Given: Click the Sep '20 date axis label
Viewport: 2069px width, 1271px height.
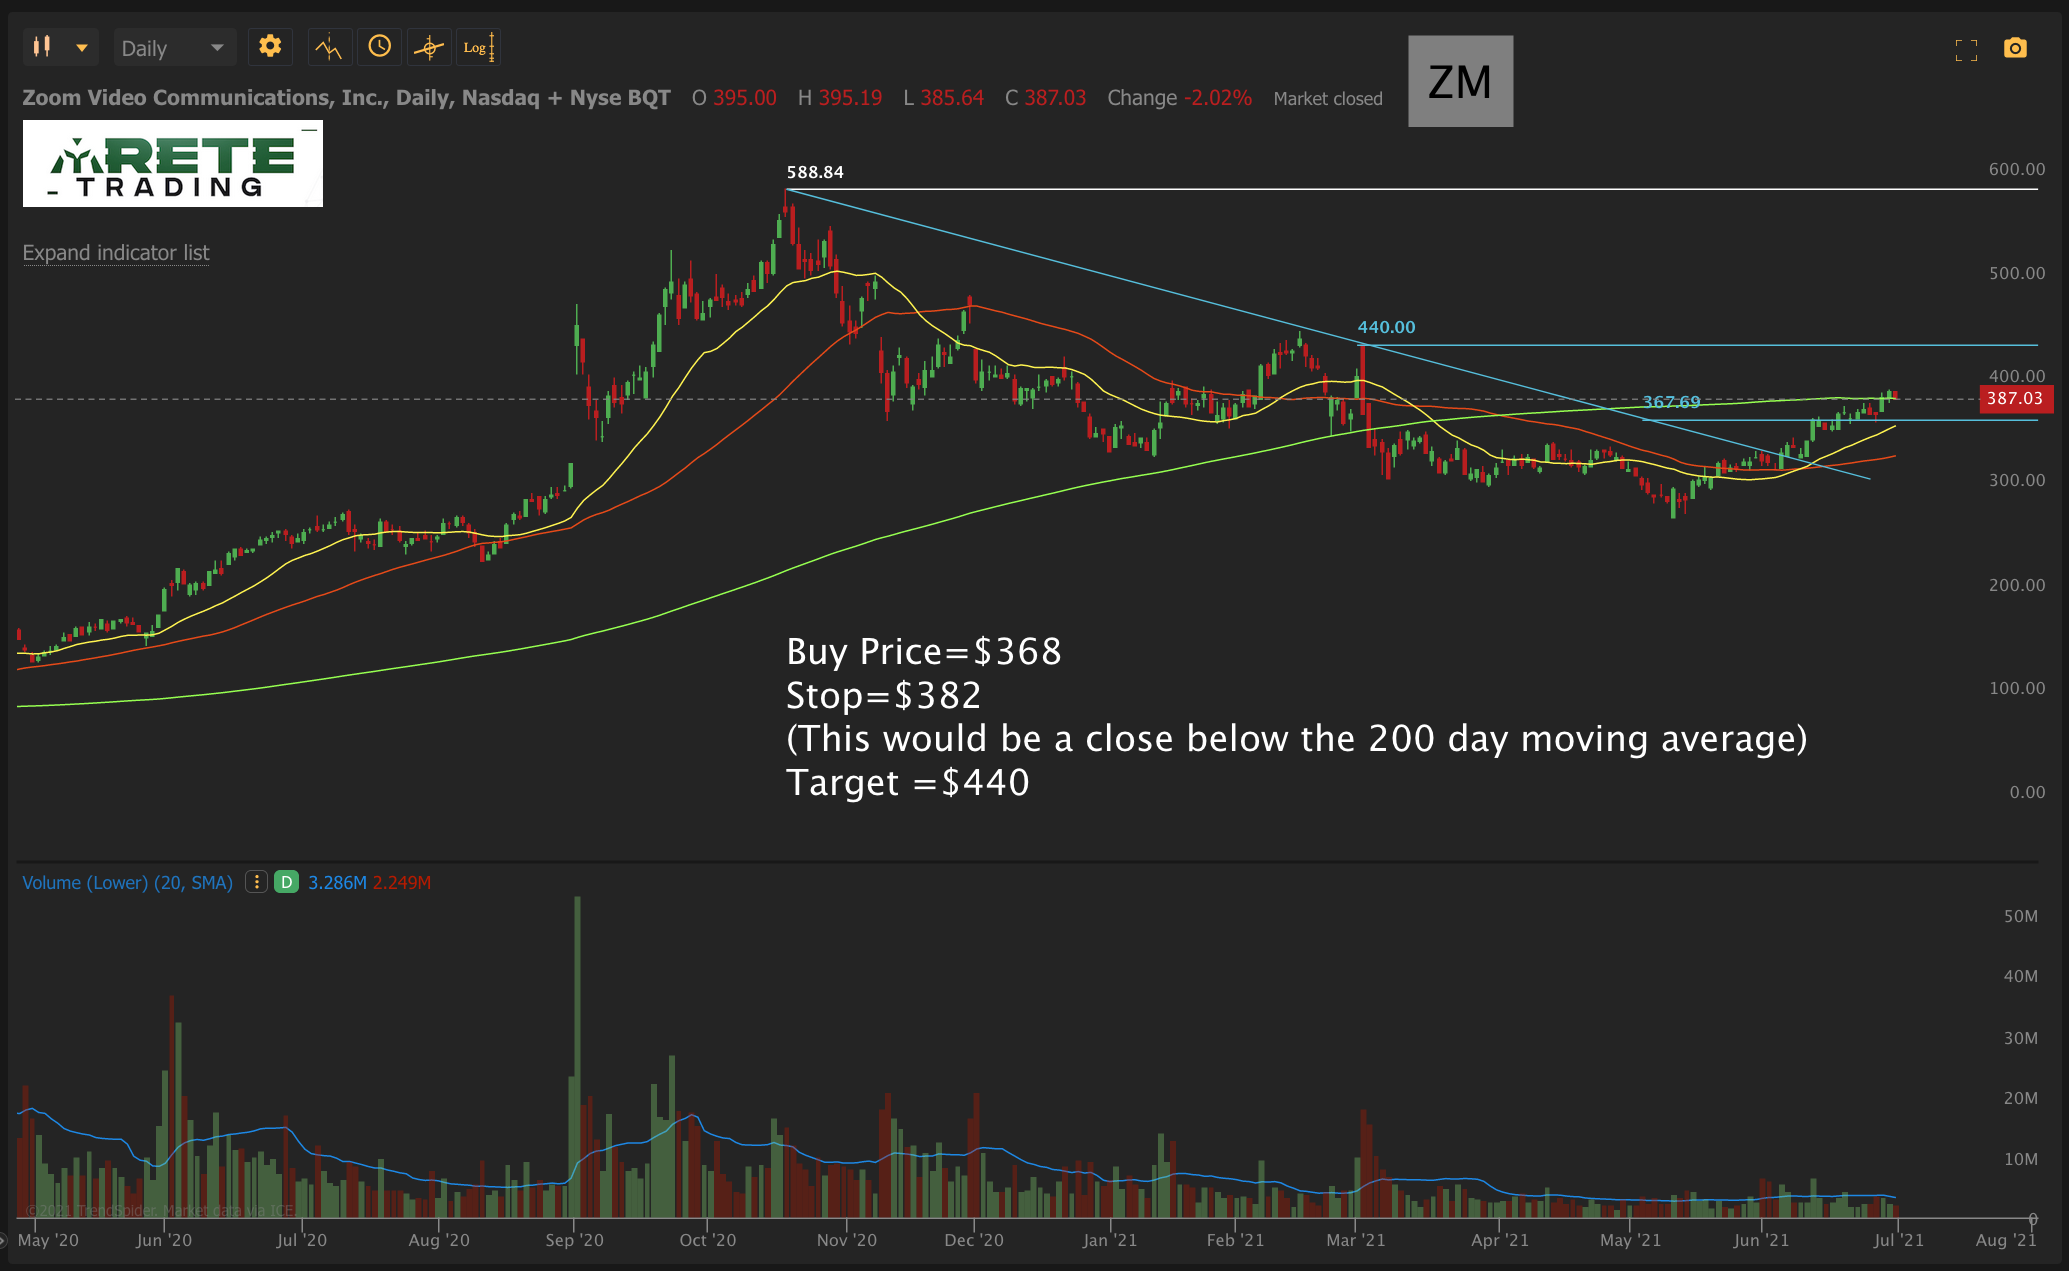Looking at the screenshot, I should [x=574, y=1240].
